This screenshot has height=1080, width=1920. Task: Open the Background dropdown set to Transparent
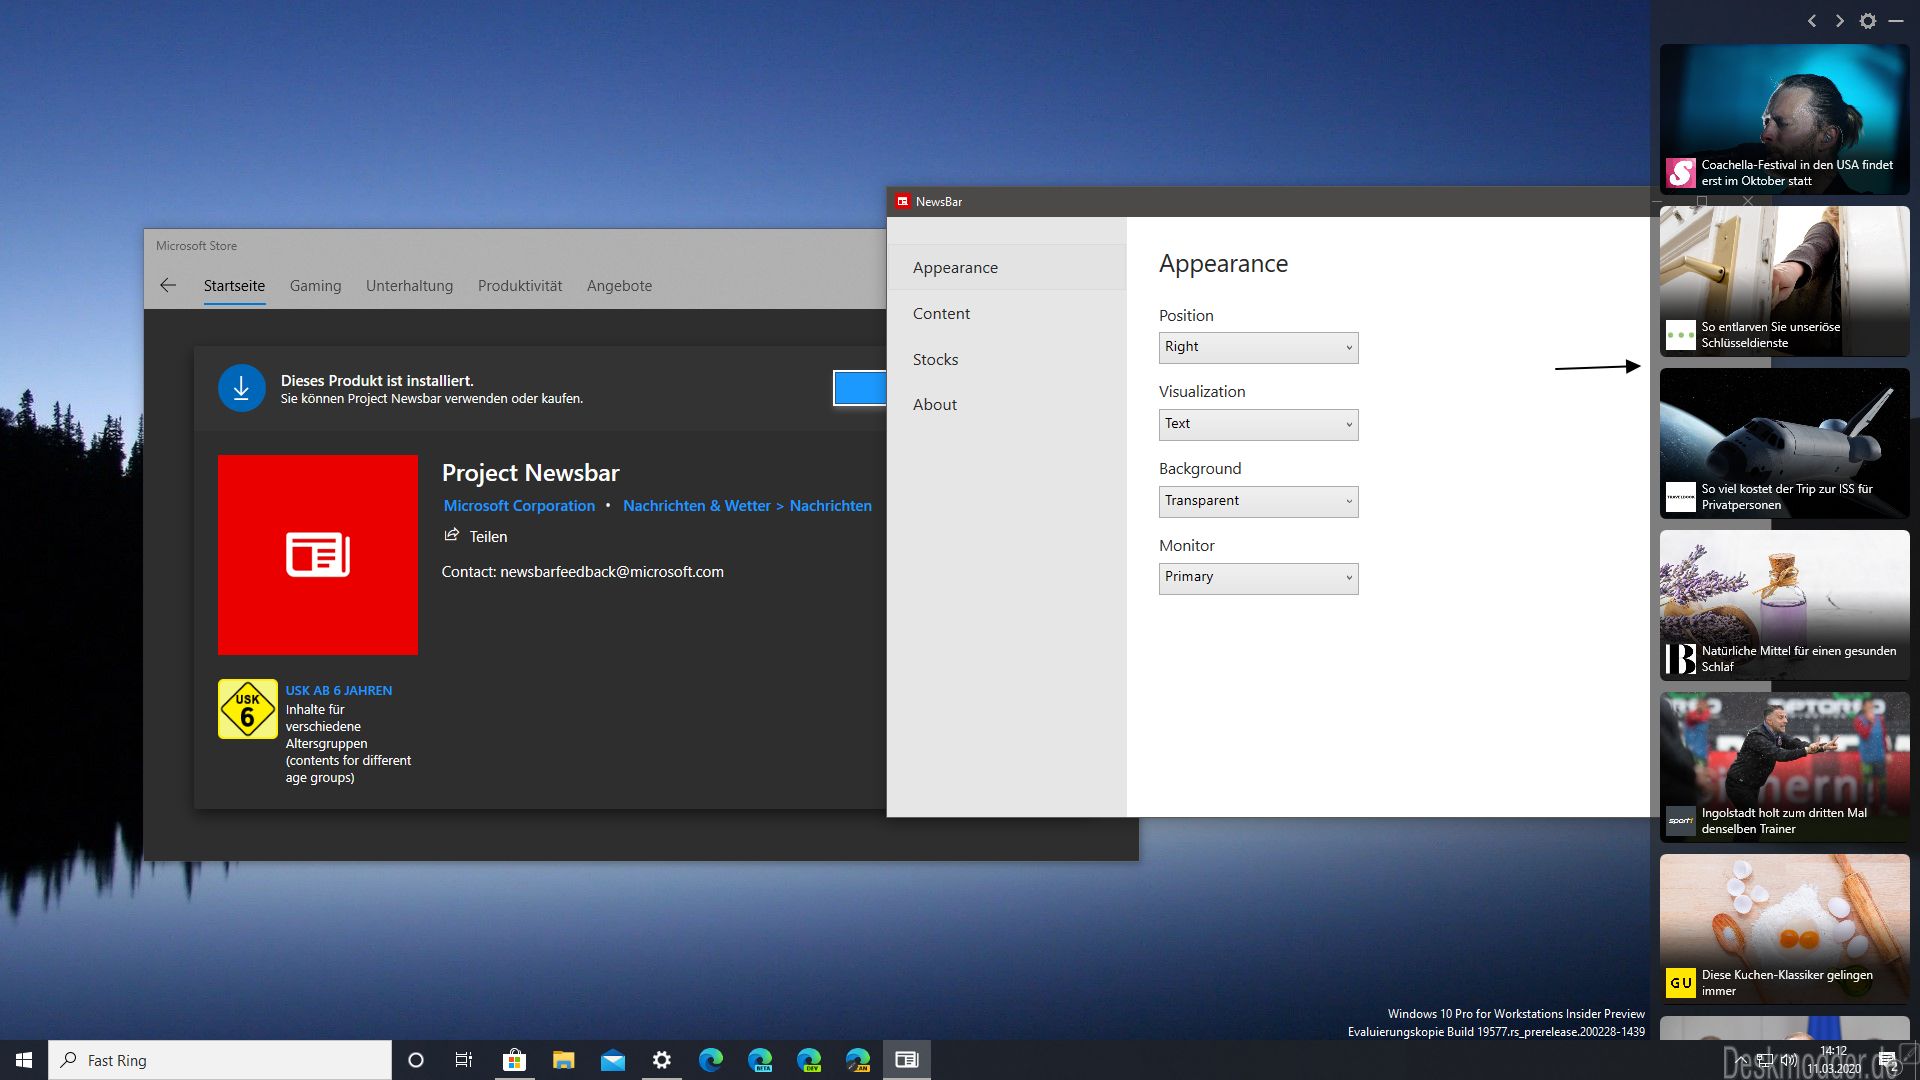point(1258,501)
